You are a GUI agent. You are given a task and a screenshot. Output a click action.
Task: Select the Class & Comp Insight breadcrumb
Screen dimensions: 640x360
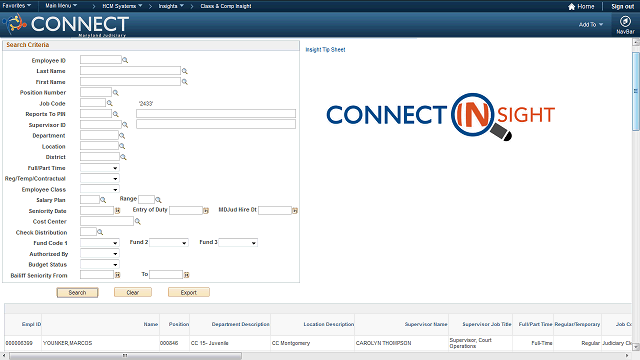coord(226,6)
